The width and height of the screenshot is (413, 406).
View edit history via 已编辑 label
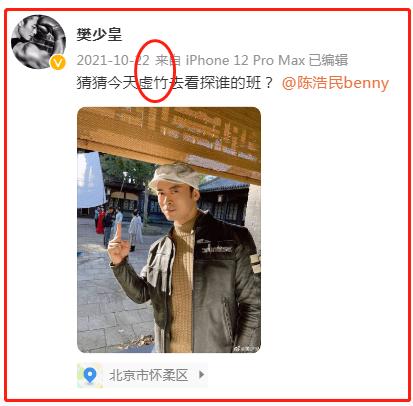pyautogui.click(x=328, y=60)
